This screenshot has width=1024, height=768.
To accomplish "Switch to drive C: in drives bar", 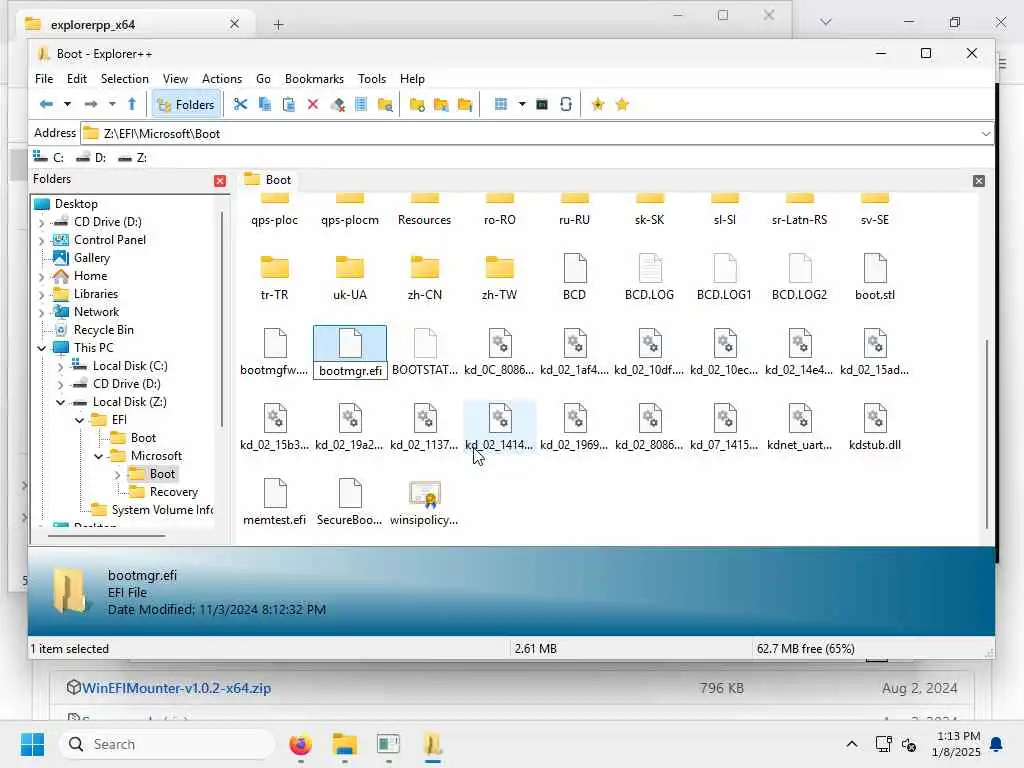I will click(49, 157).
